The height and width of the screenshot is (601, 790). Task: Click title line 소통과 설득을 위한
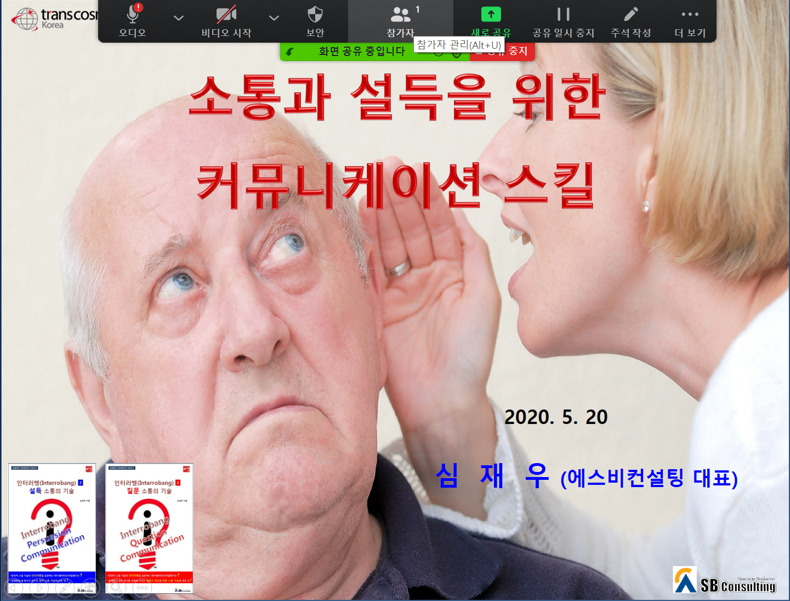pyautogui.click(x=397, y=98)
